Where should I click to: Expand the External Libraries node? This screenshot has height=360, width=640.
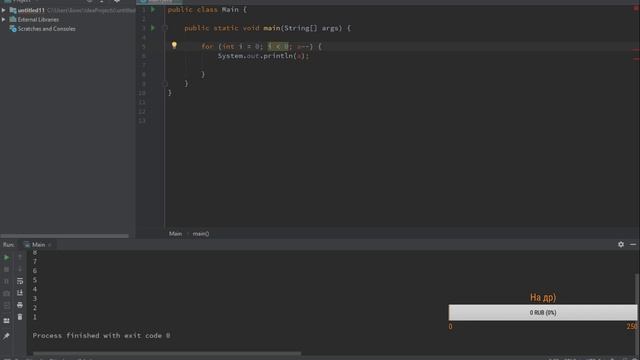pos(4,19)
